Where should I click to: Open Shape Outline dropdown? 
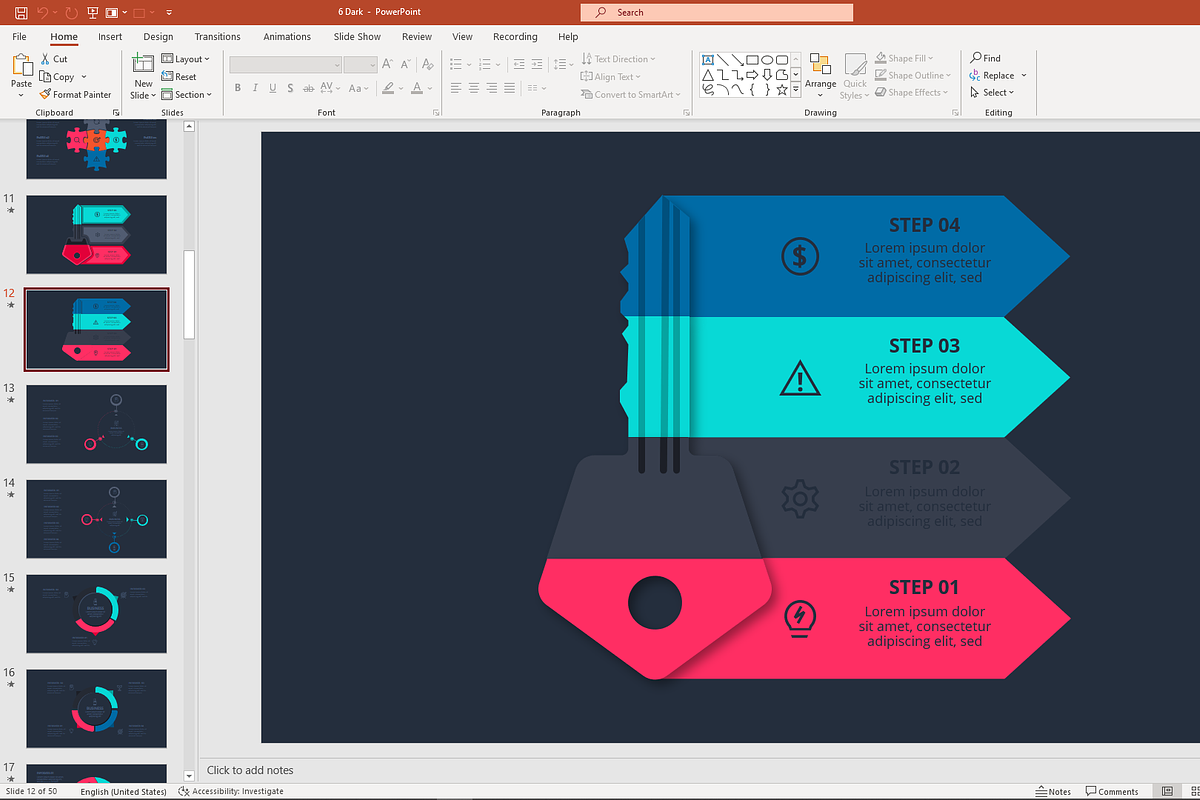click(x=912, y=75)
